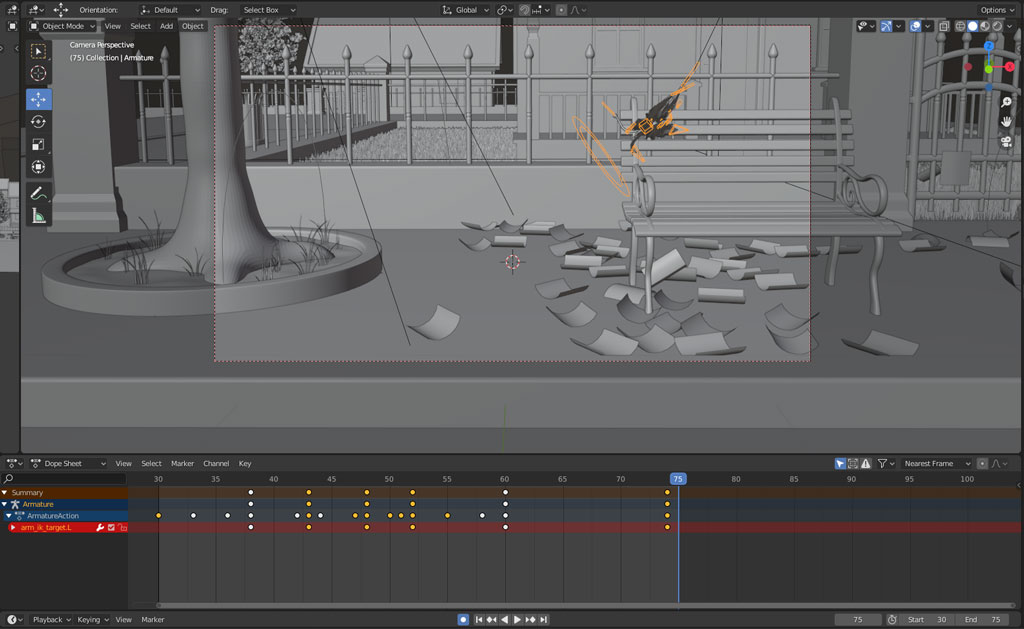Select the Select Box tool
Image resolution: width=1024 pixels, height=629 pixels.
click(x=39, y=51)
